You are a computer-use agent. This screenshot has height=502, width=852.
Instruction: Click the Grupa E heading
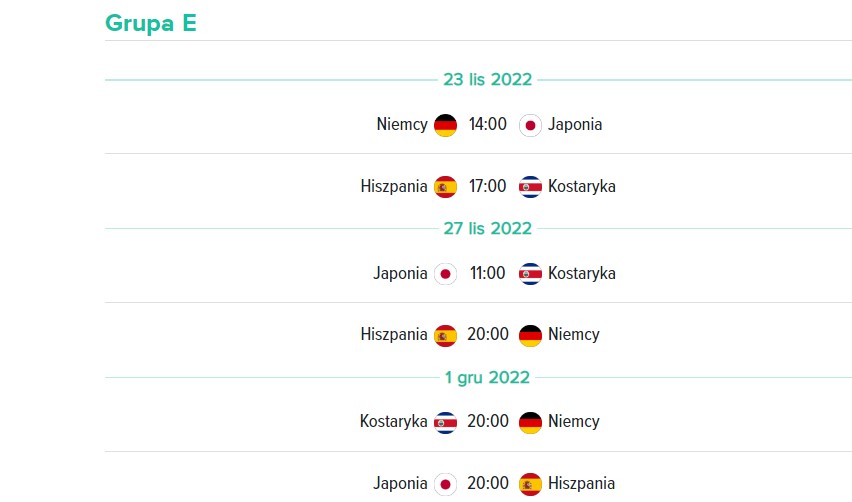pyautogui.click(x=151, y=23)
